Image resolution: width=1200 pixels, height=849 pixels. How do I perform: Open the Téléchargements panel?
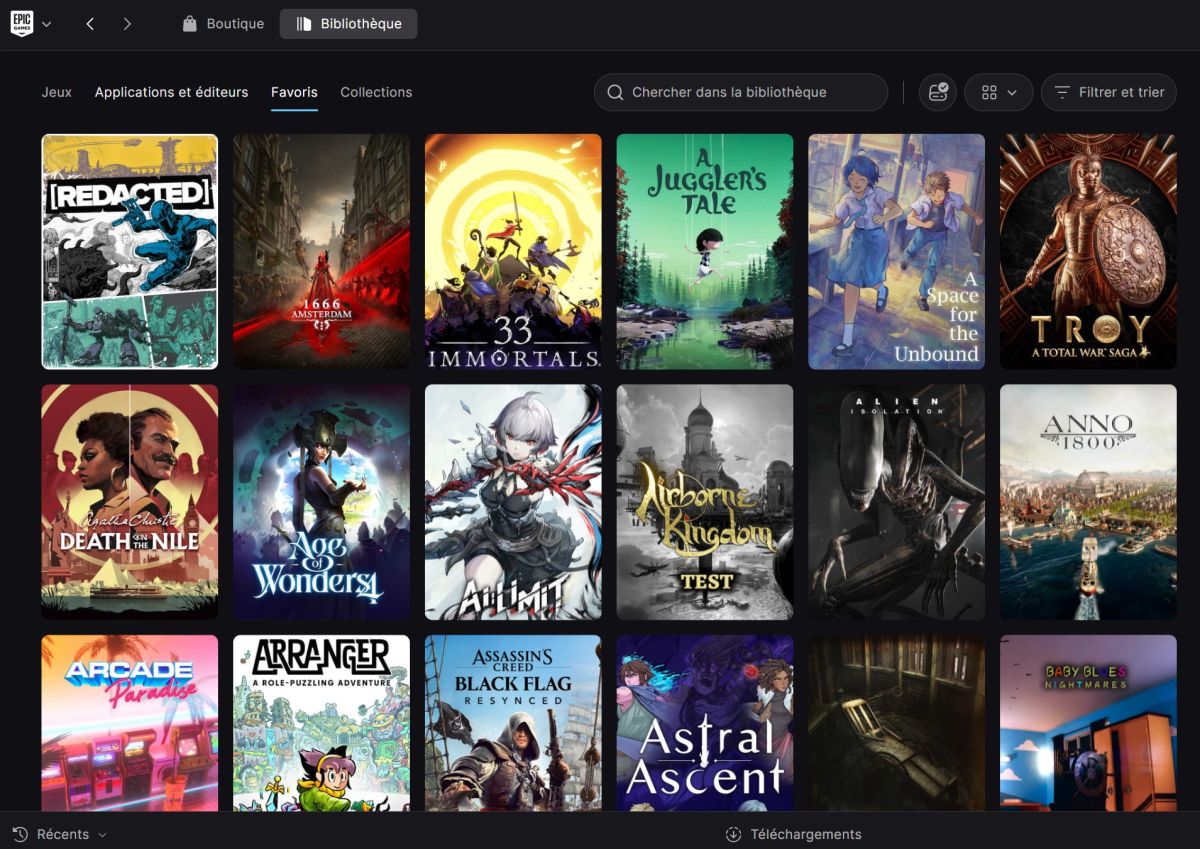click(x=793, y=834)
